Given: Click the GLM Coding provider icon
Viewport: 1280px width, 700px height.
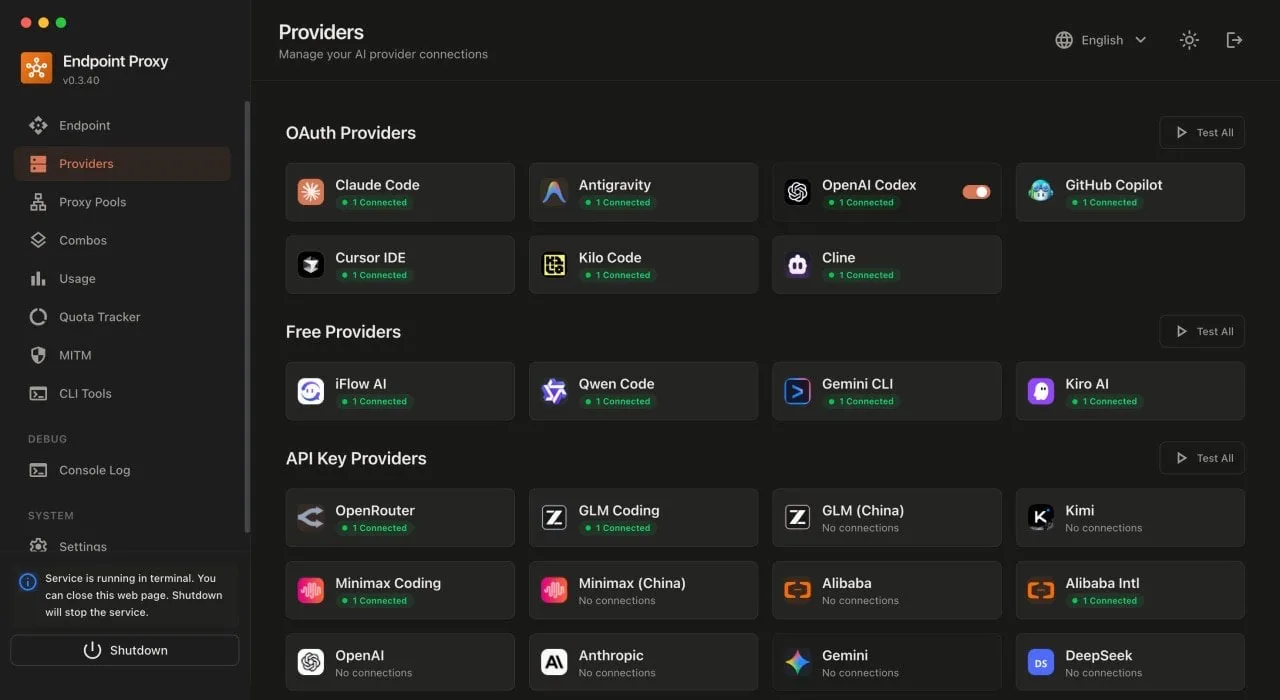Looking at the screenshot, I should coord(554,518).
